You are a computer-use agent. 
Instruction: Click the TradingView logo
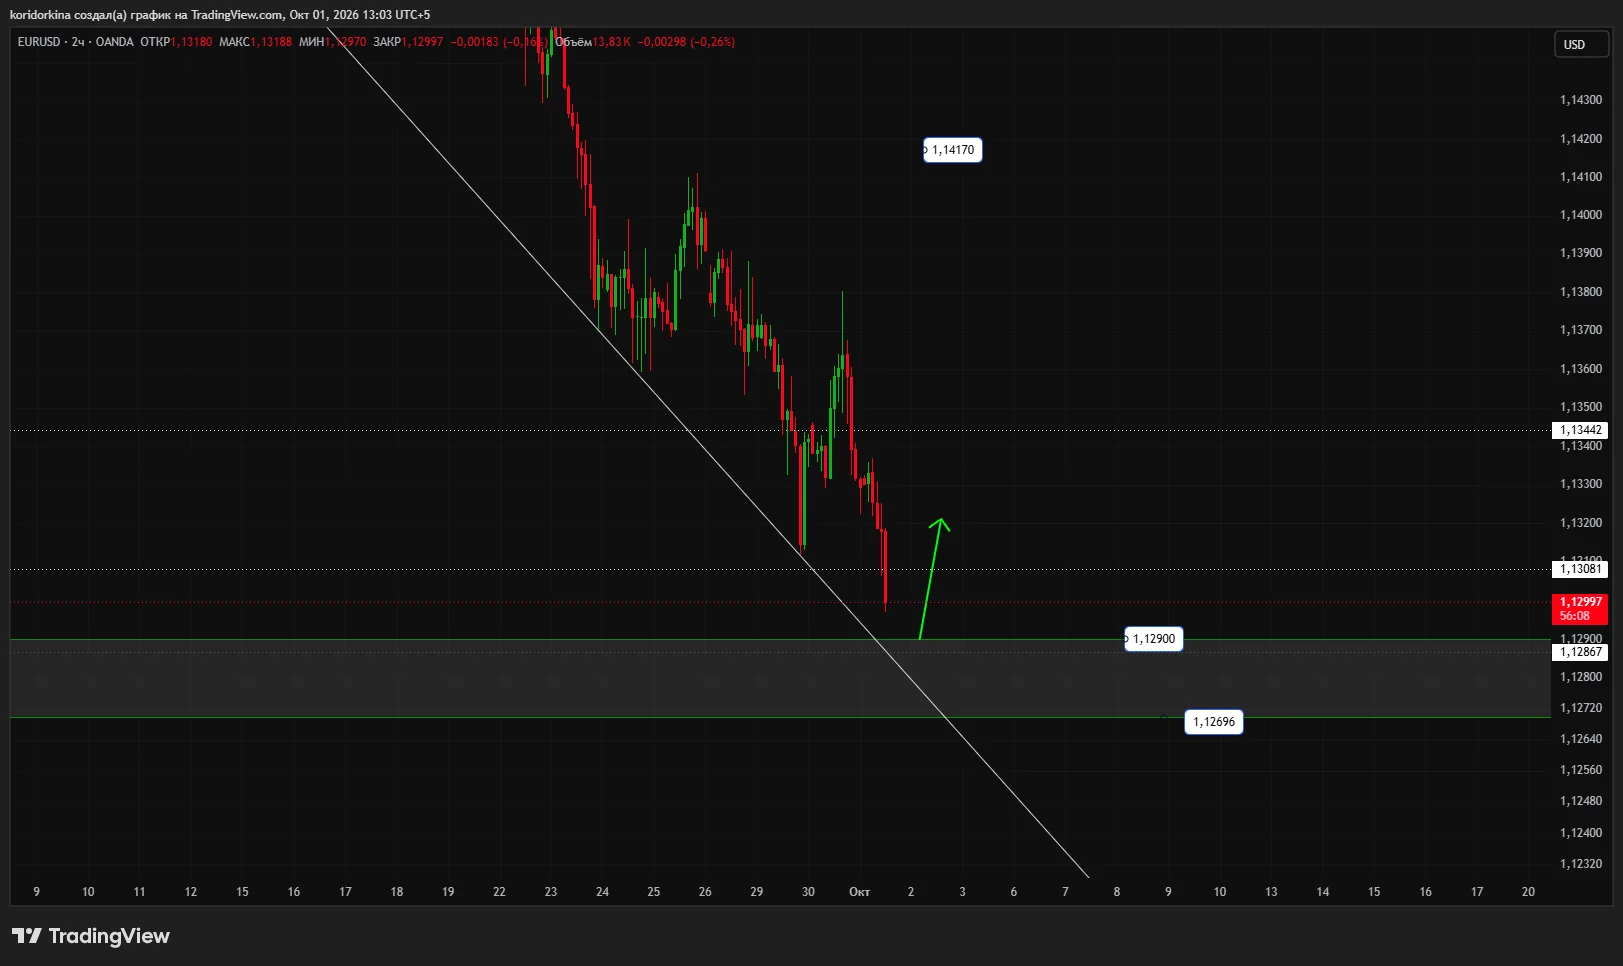click(x=91, y=936)
